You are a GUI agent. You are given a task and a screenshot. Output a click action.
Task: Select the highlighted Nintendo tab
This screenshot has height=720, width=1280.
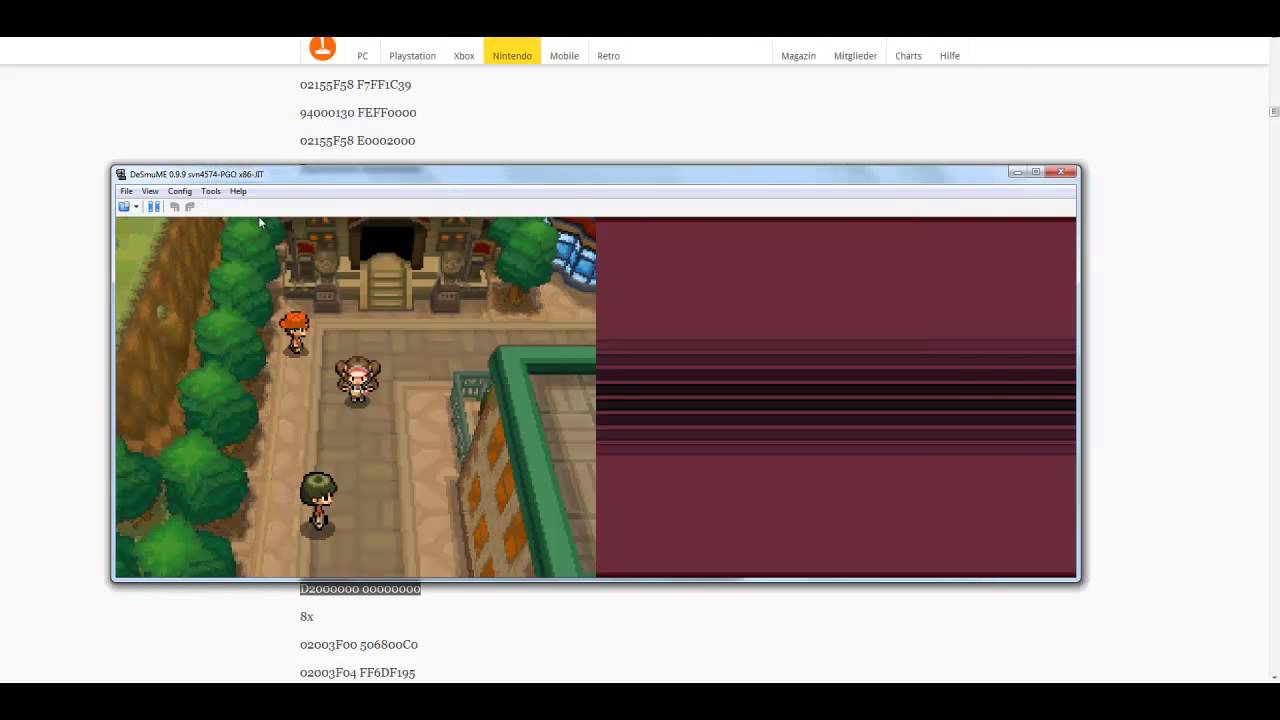pos(512,53)
